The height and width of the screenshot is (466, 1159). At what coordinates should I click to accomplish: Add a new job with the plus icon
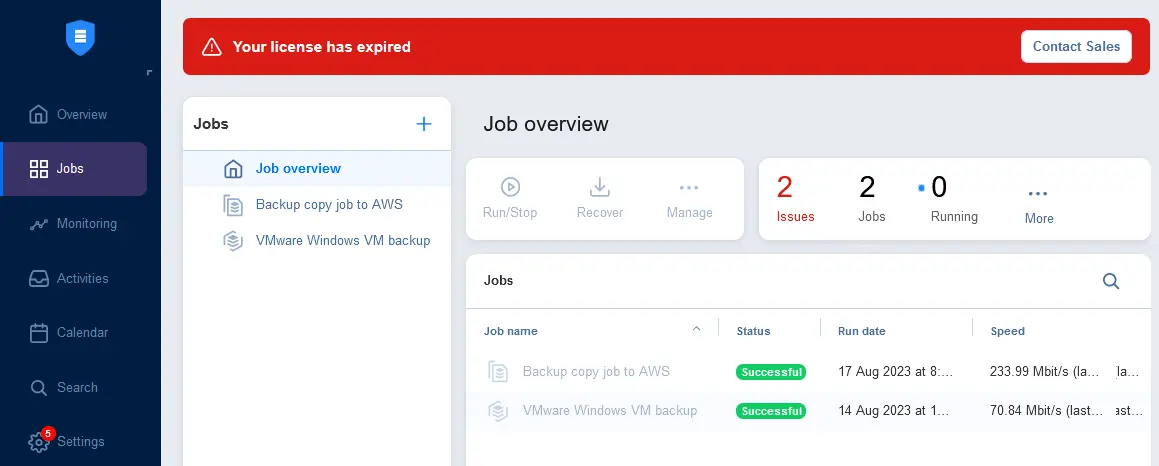(x=424, y=124)
